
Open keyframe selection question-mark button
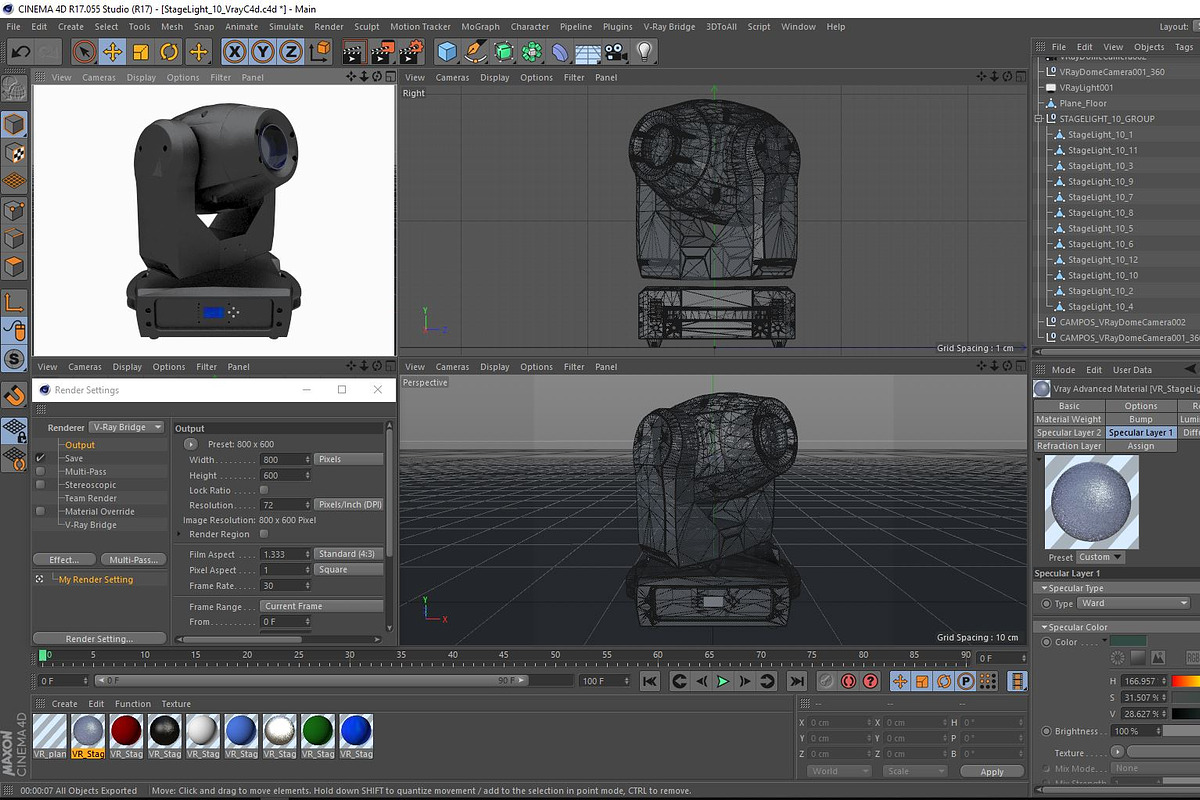[x=870, y=681]
